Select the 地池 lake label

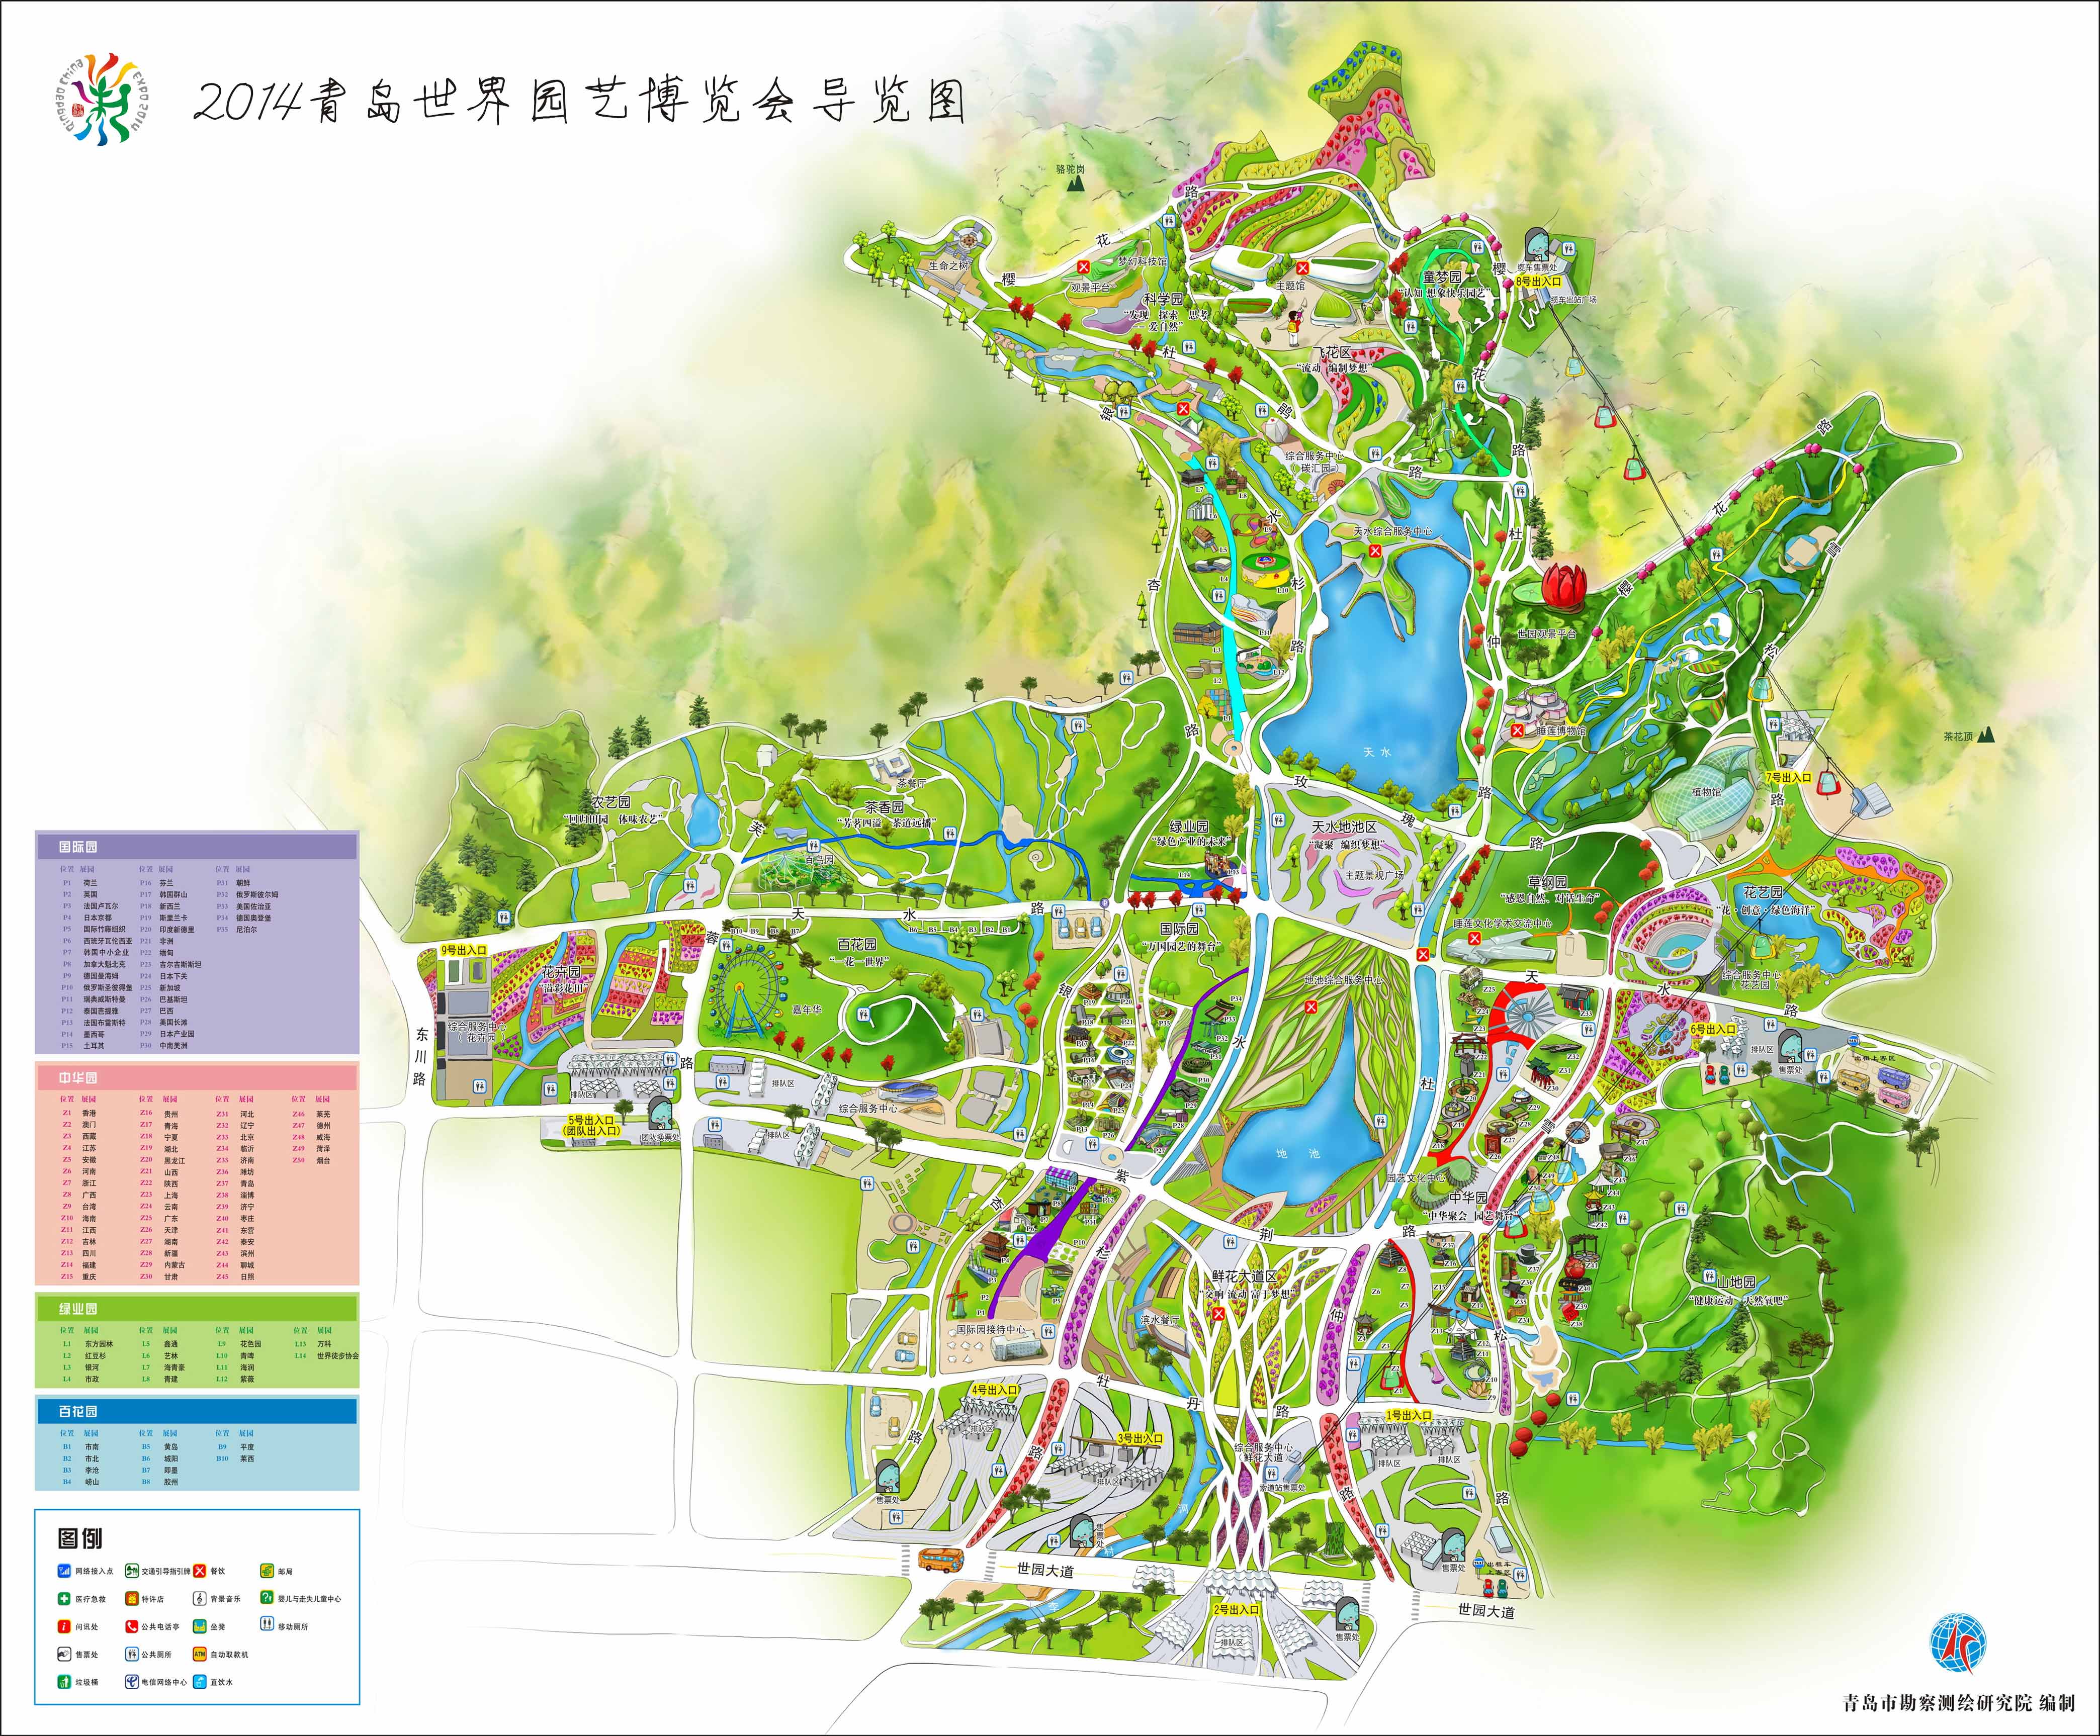(x=1298, y=1153)
